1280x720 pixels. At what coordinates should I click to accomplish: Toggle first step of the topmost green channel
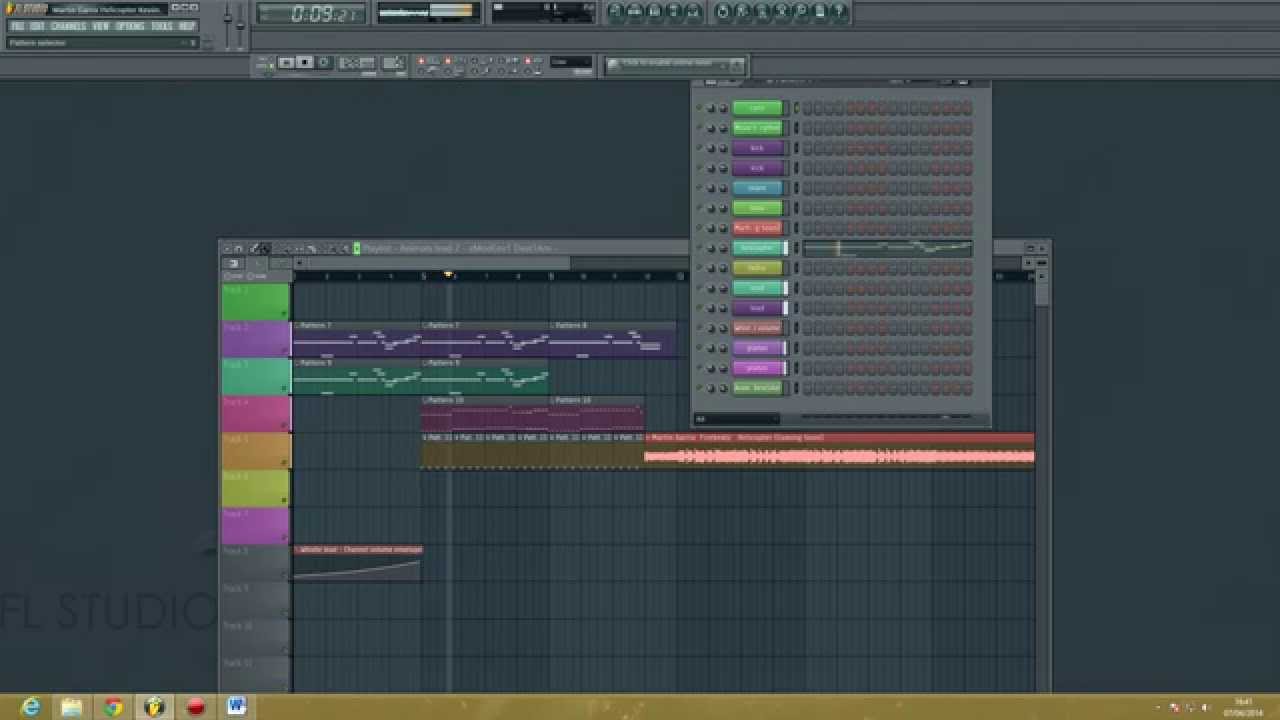[807, 108]
